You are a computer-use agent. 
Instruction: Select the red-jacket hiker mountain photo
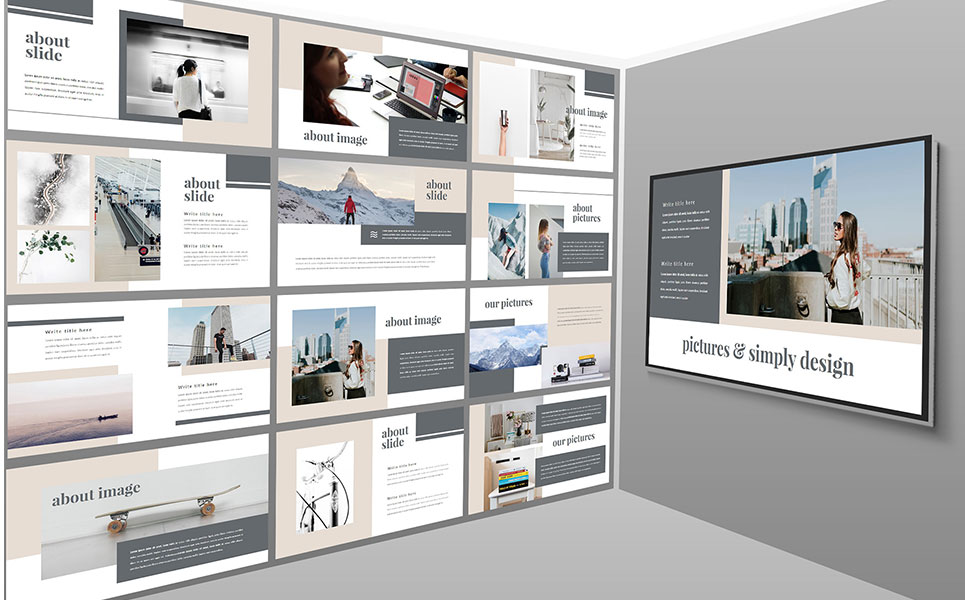tap(344, 196)
